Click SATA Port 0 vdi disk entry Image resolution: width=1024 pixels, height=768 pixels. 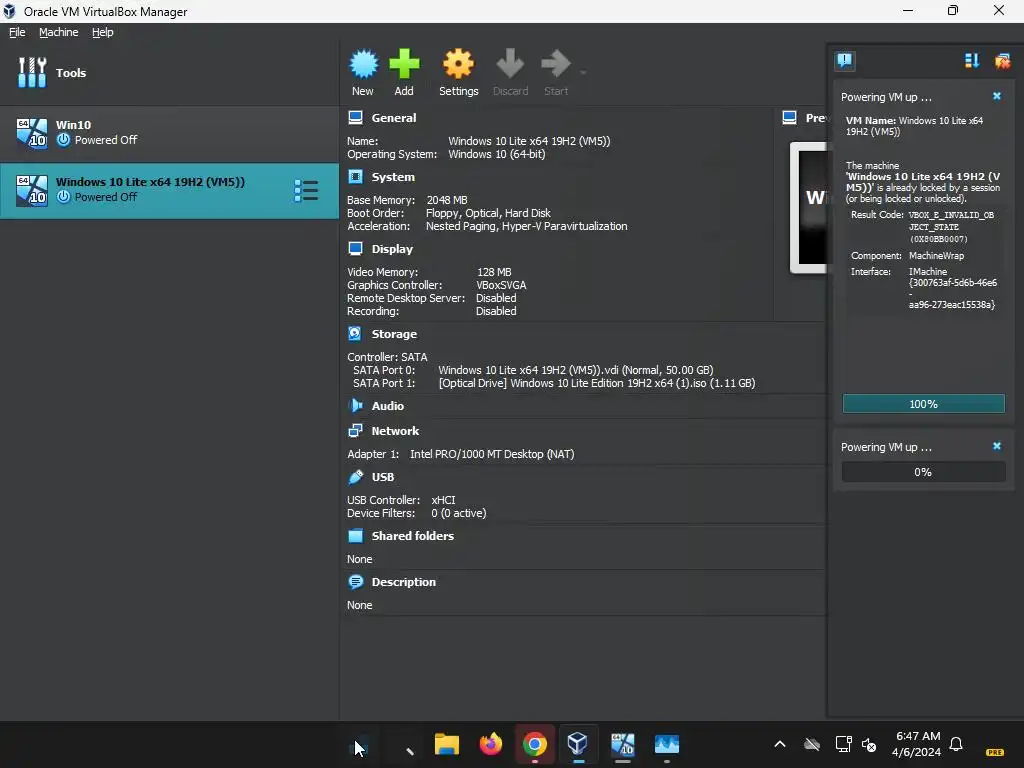coord(575,370)
